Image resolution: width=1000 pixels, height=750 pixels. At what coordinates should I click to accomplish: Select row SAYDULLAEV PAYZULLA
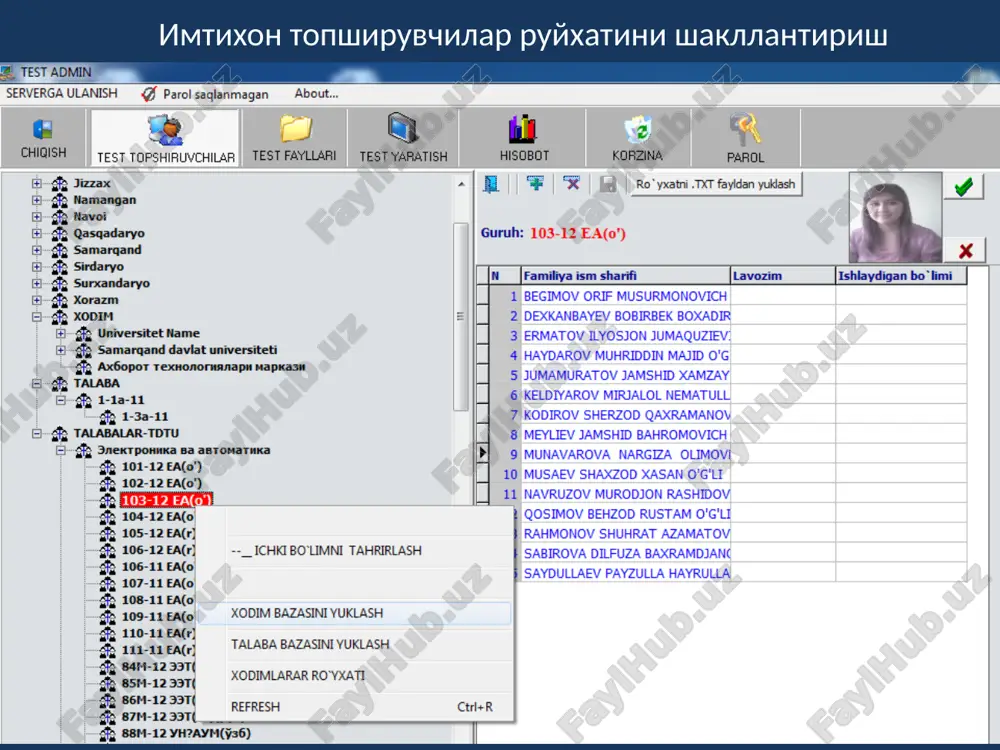(x=626, y=573)
